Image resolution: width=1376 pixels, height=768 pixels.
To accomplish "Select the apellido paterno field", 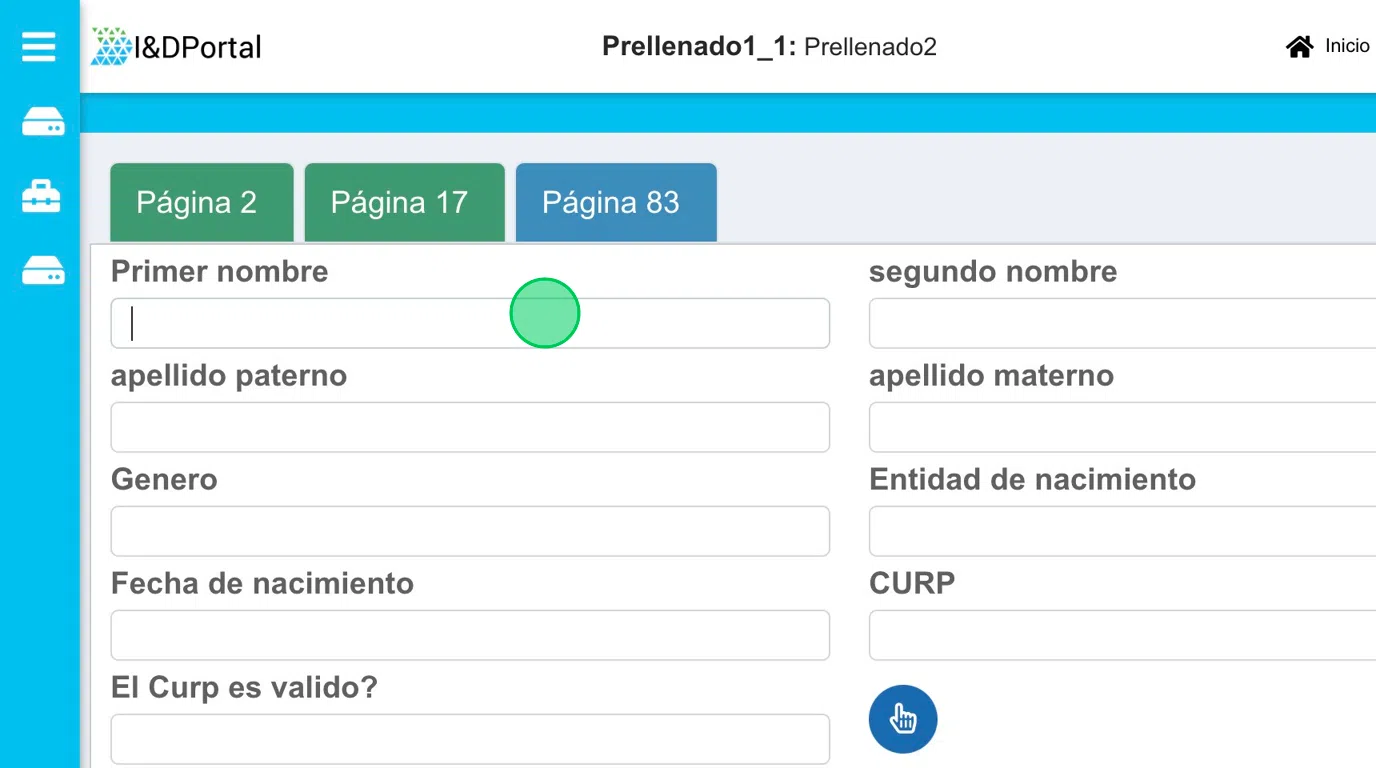I will tap(470, 427).
